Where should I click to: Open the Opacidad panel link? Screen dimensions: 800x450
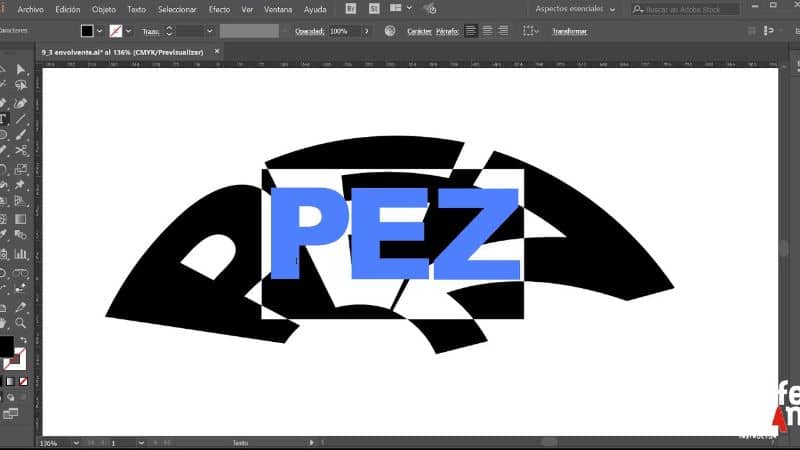(x=309, y=31)
